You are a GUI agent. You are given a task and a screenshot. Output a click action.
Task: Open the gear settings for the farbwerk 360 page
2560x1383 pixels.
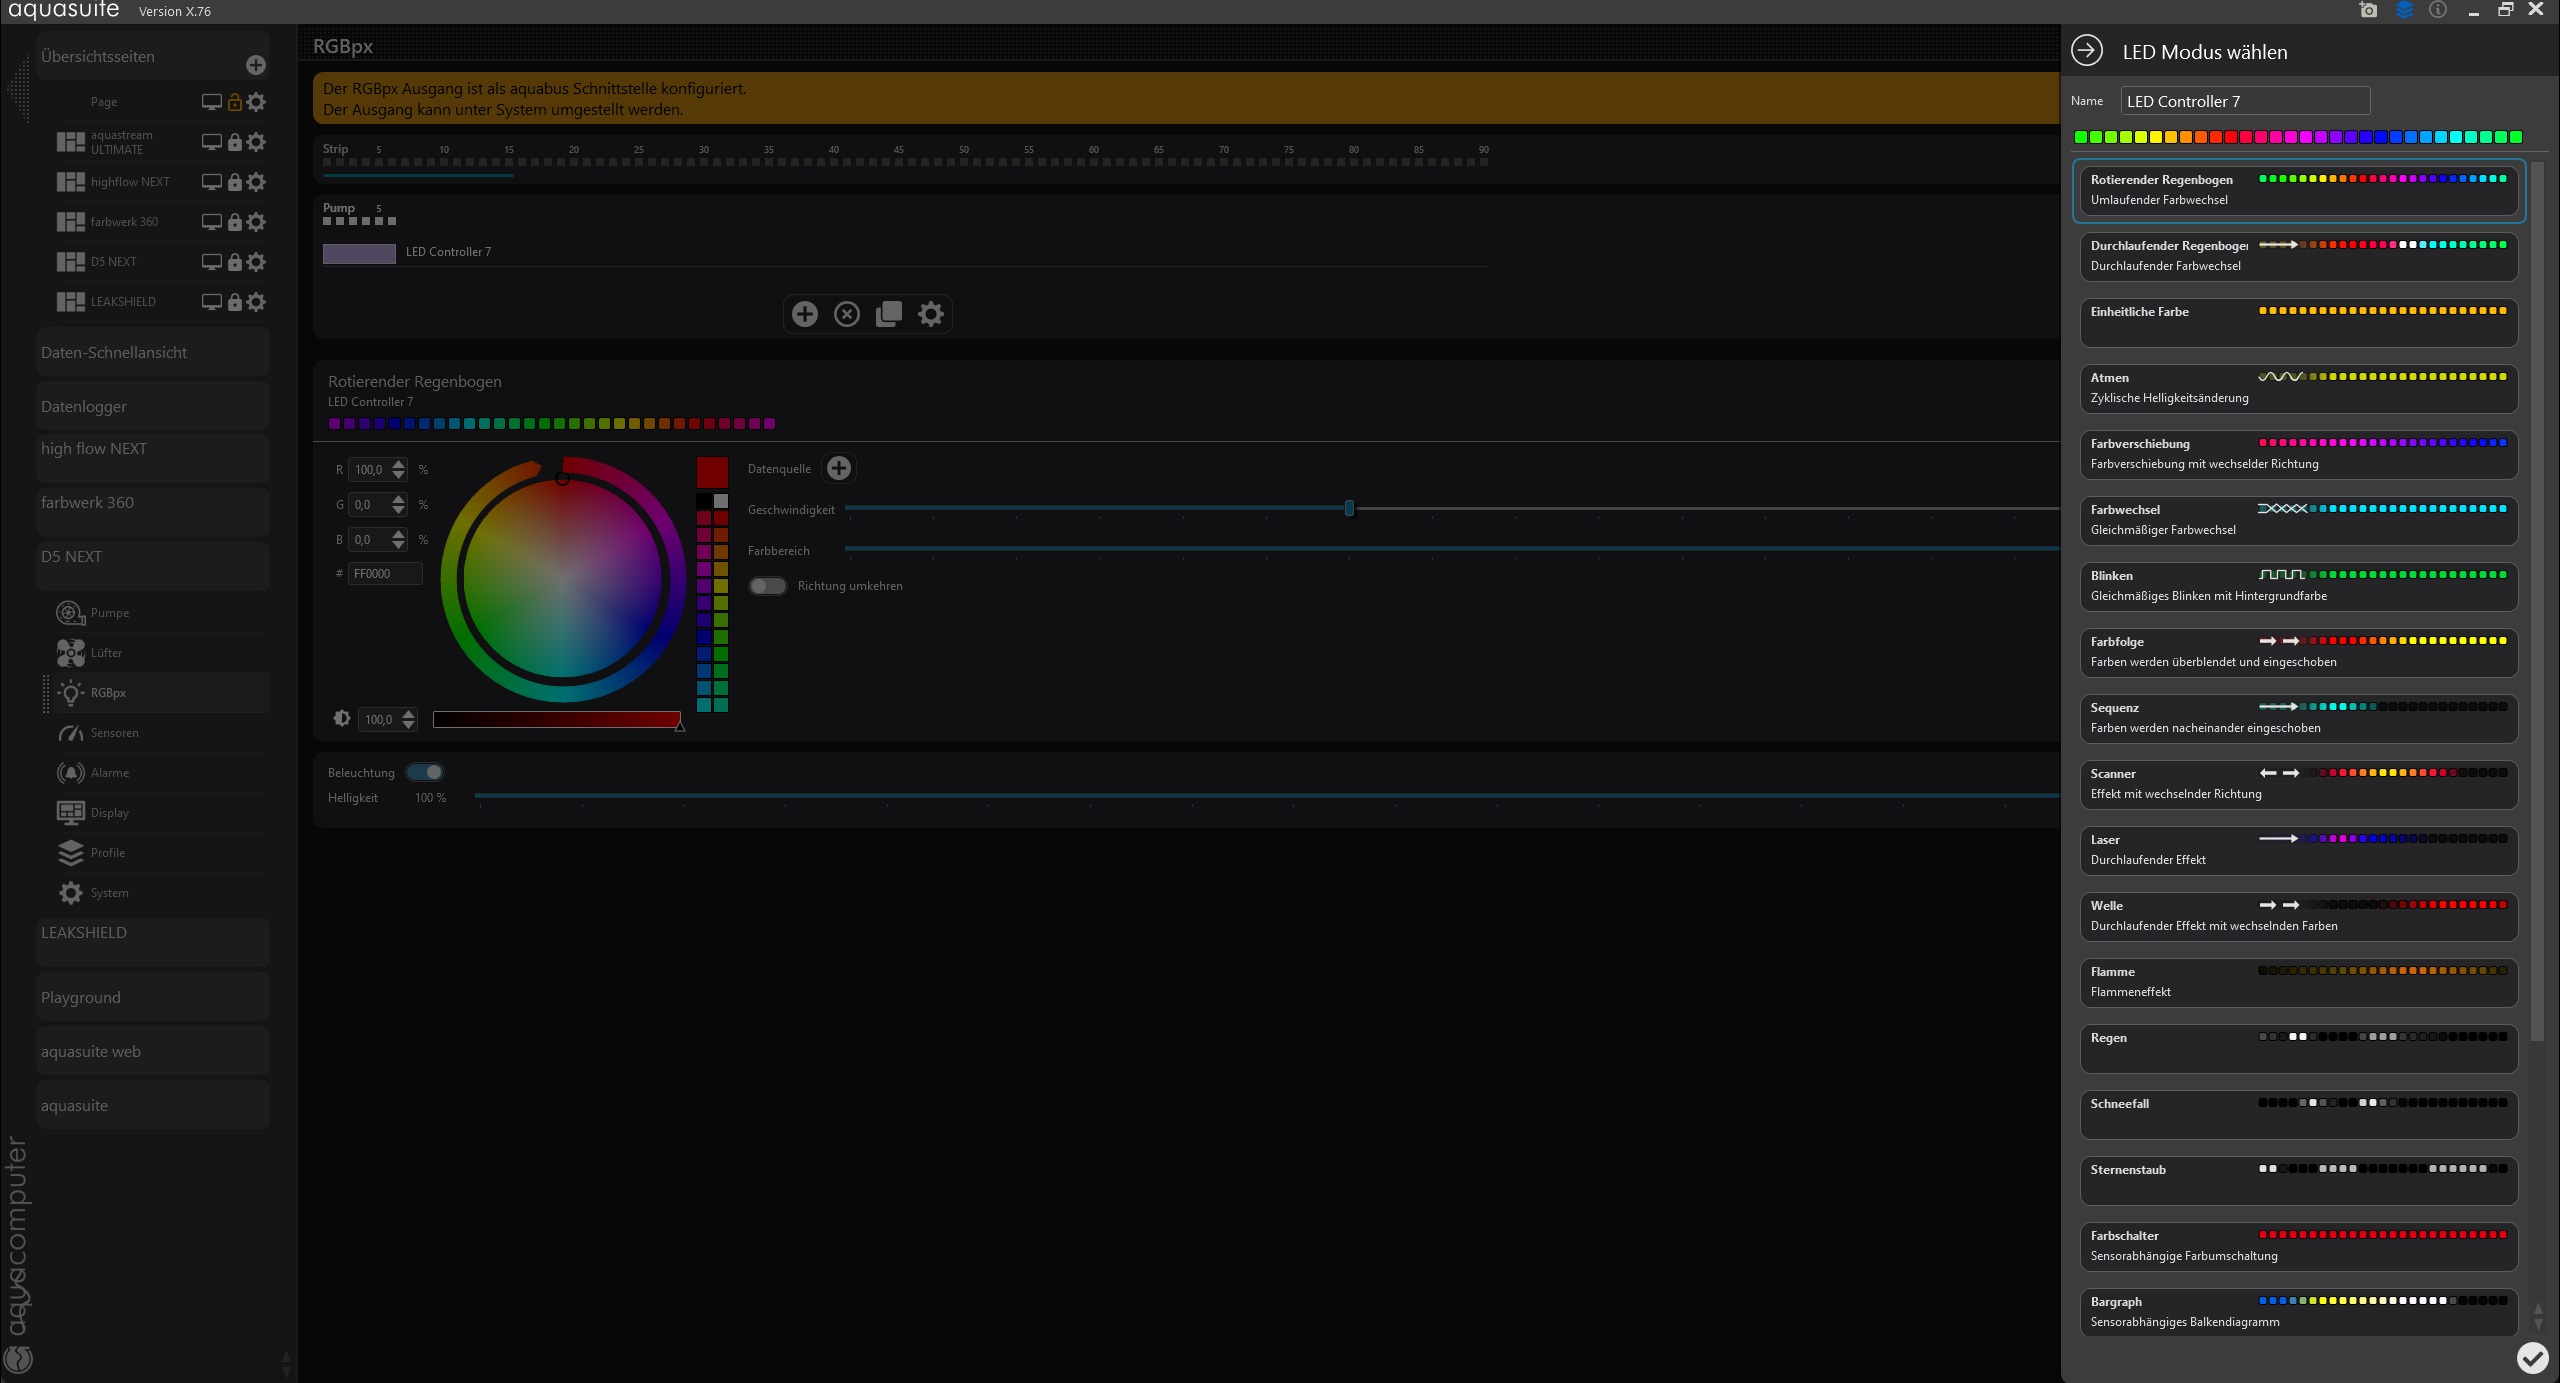coord(256,222)
